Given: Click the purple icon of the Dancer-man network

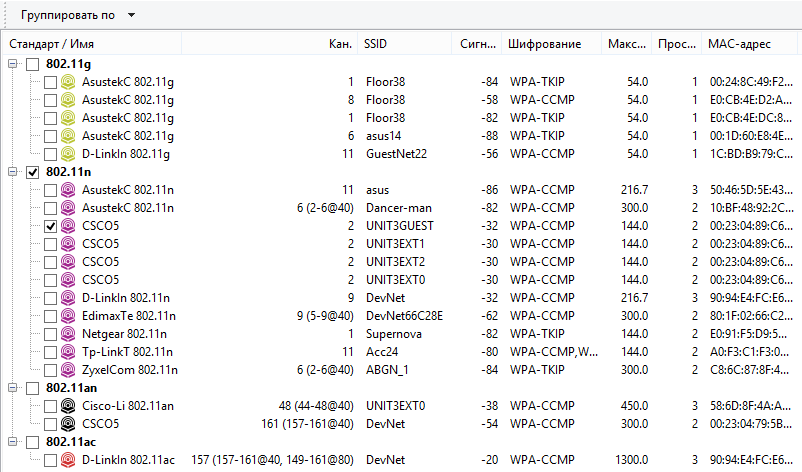Looking at the screenshot, I should point(68,208).
